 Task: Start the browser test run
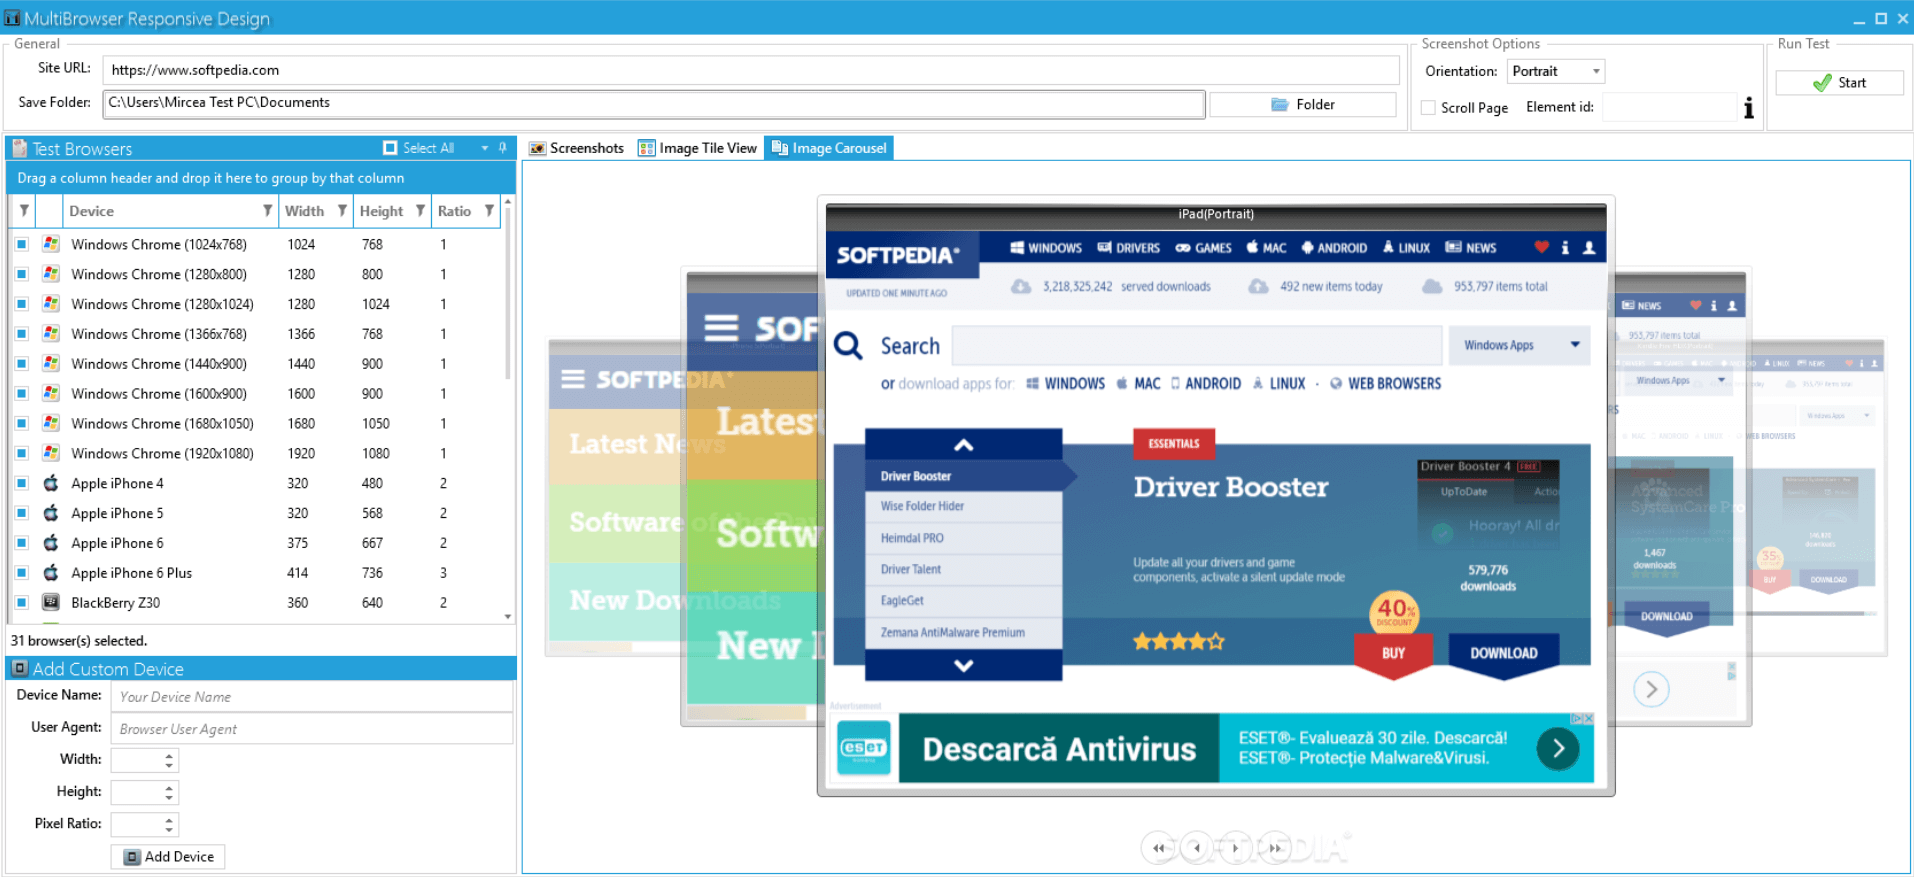(x=1840, y=83)
